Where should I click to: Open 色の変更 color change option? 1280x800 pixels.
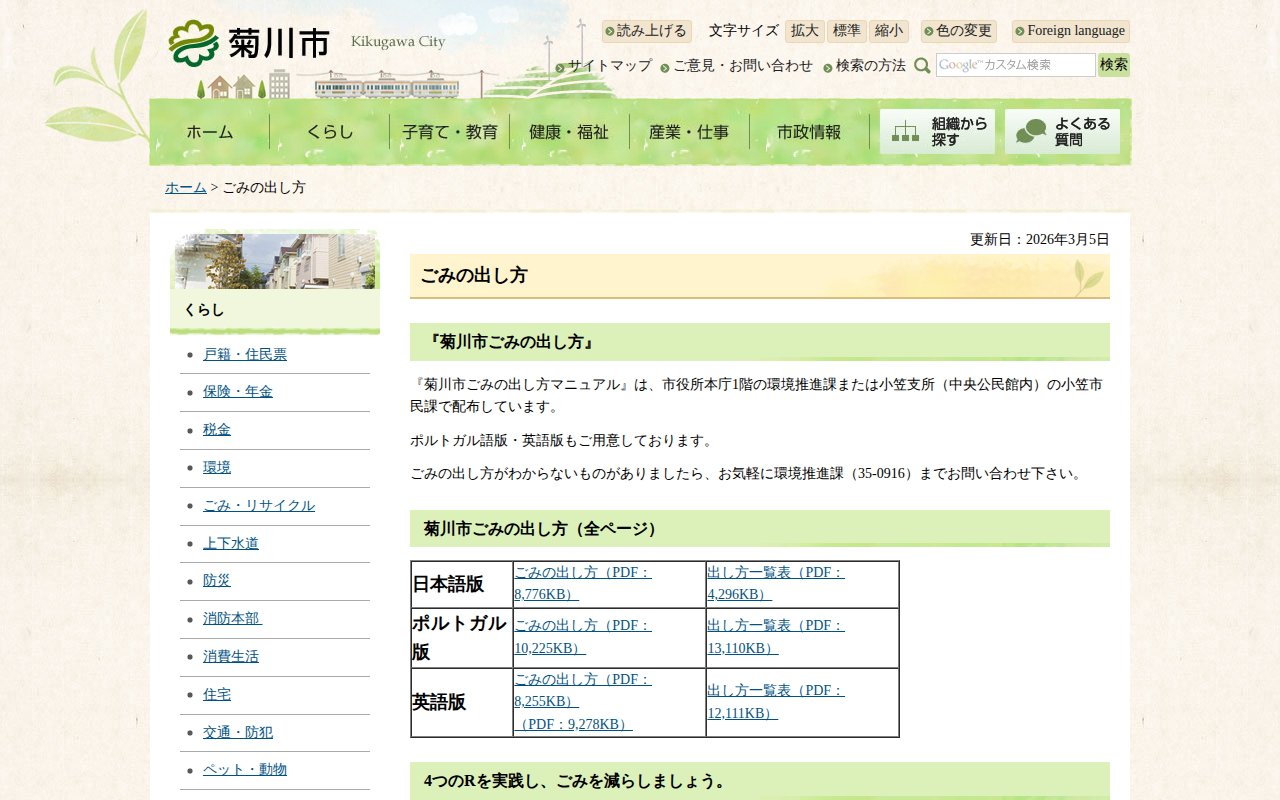(958, 31)
